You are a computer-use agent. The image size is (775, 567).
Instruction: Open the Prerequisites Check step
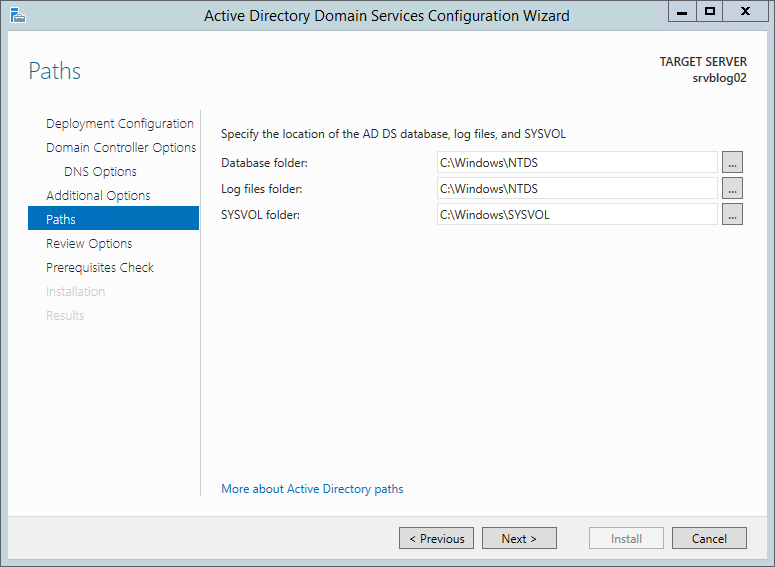click(100, 267)
